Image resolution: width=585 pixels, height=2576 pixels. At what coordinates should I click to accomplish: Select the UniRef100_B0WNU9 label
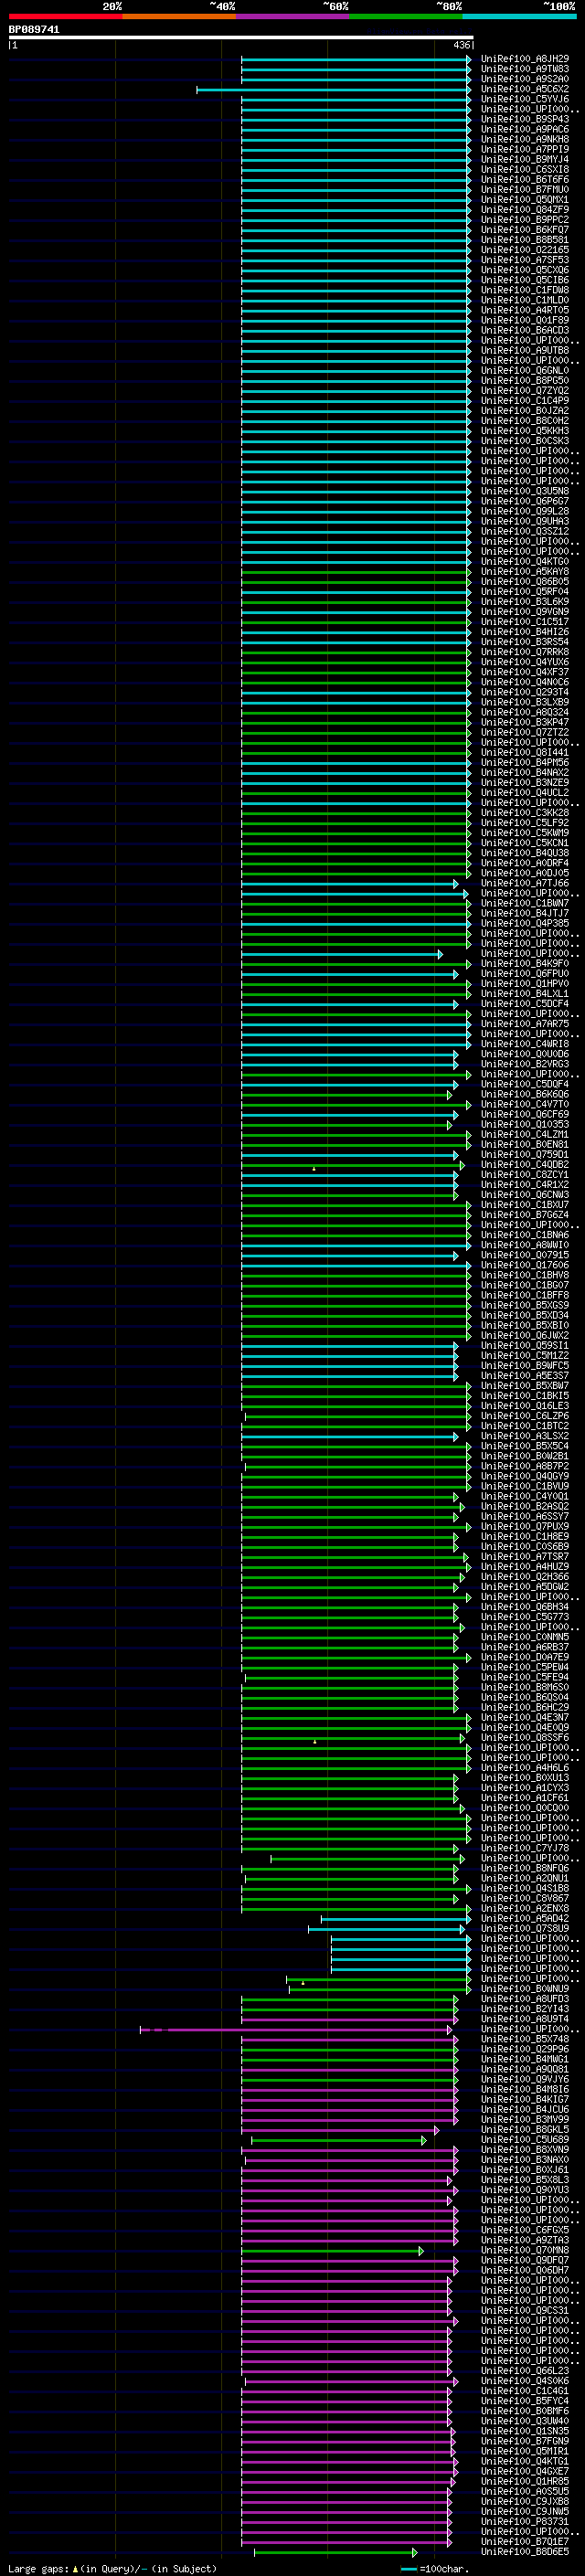(x=525, y=1988)
